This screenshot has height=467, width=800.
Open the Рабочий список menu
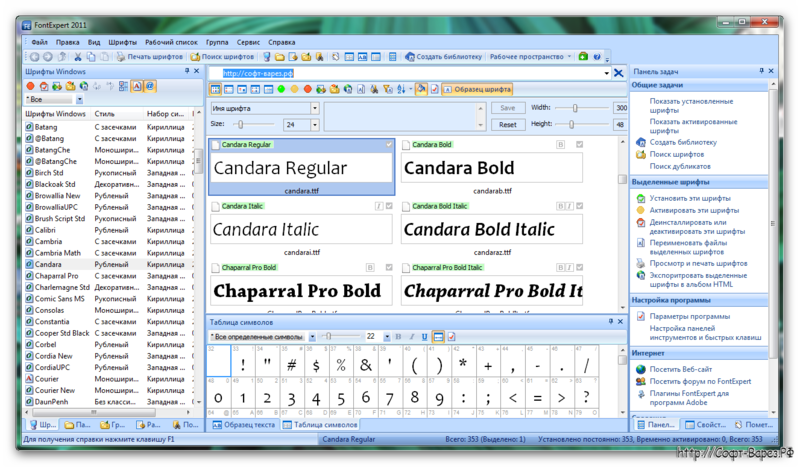click(171, 42)
